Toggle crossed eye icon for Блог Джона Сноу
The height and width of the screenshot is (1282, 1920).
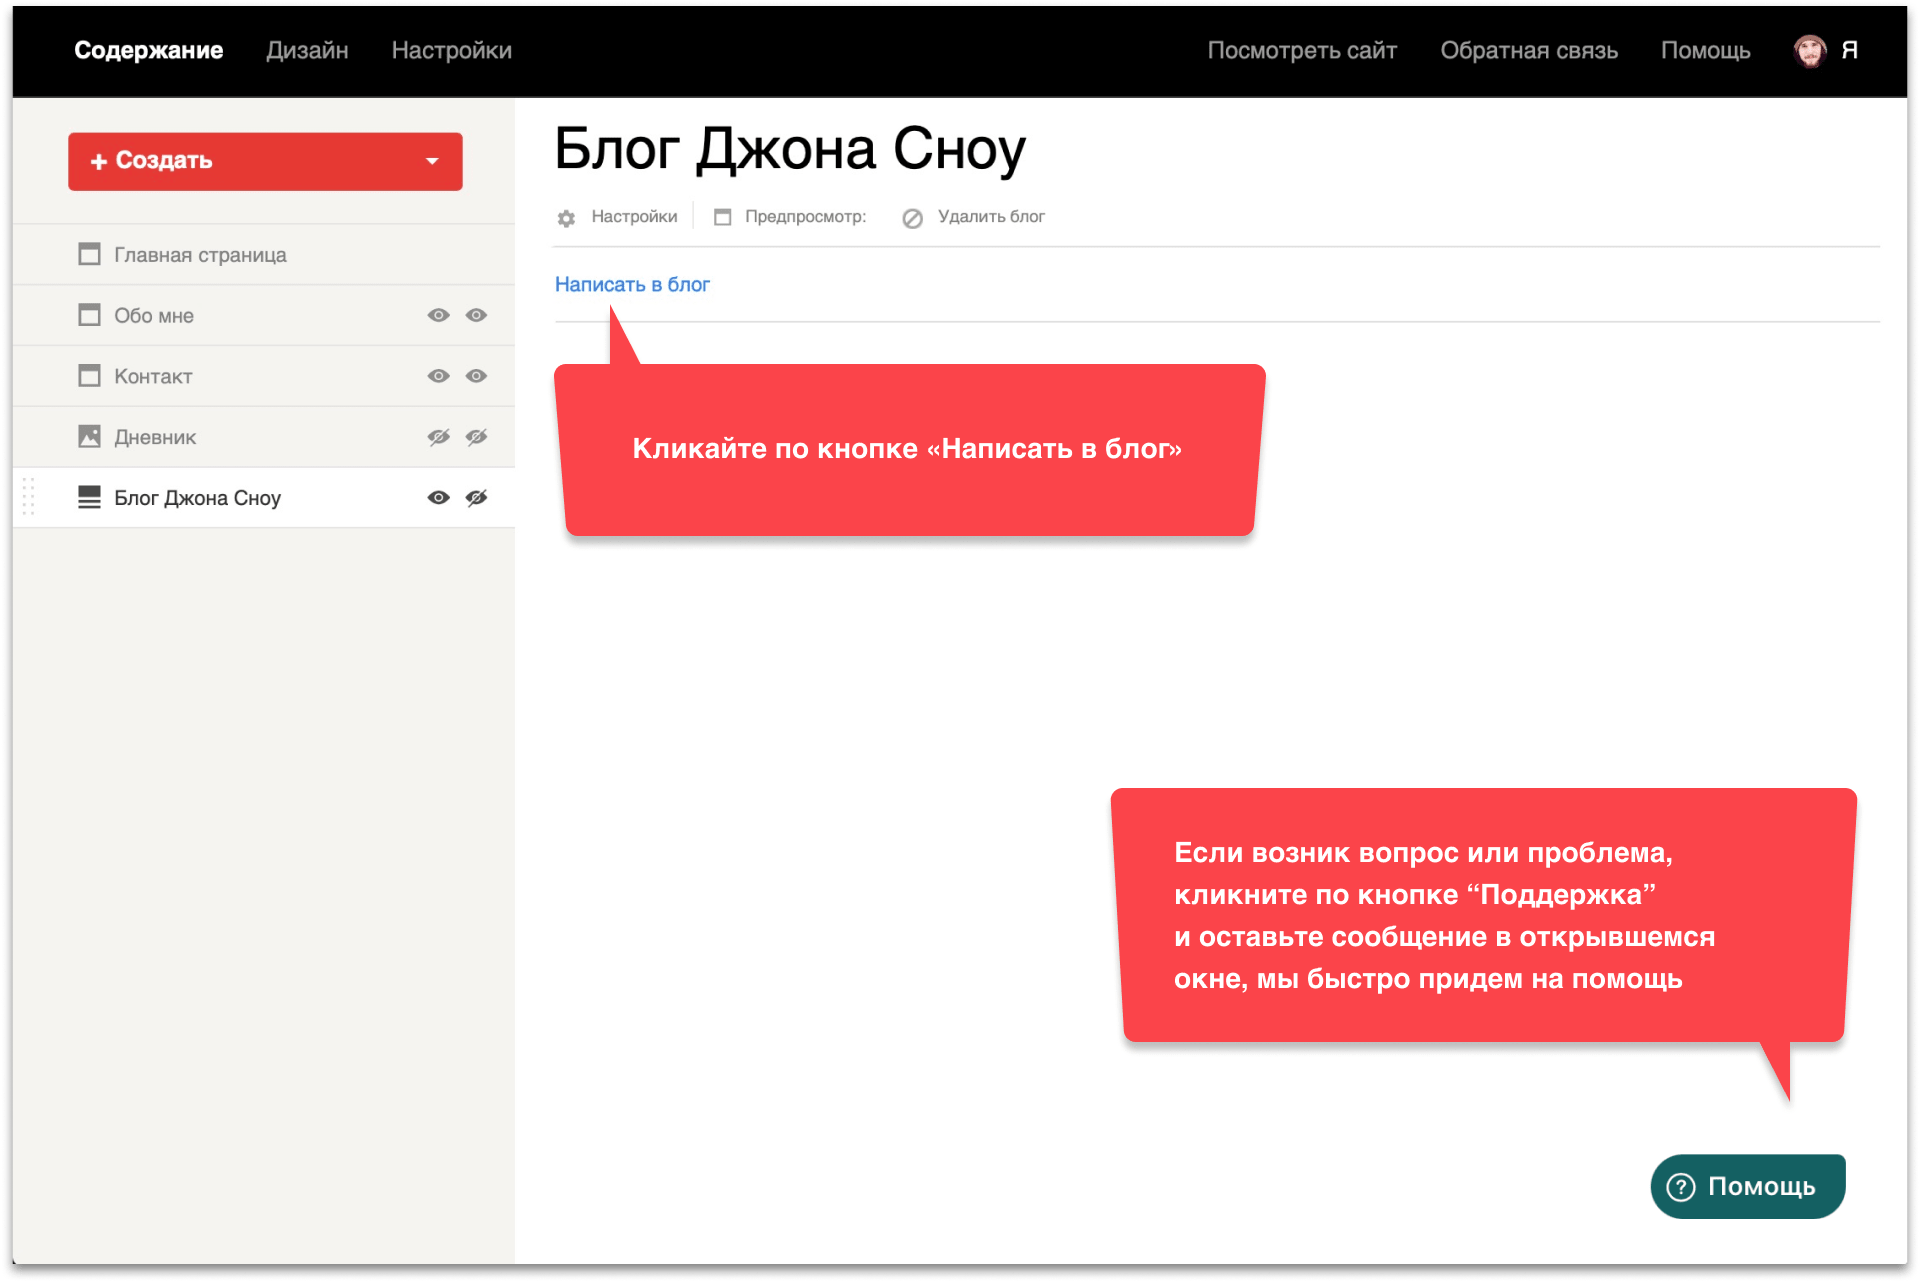tap(476, 497)
